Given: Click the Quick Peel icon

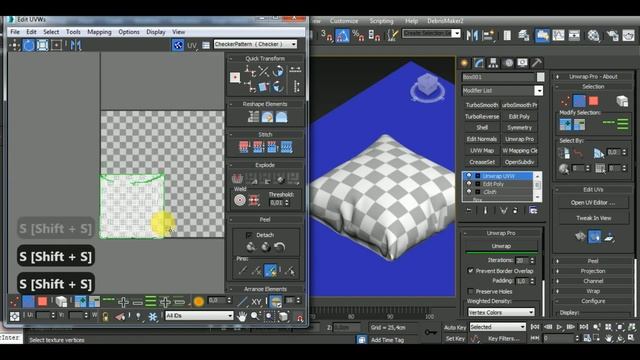Looking at the screenshot, I should pyautogui.click(x=251, y=247).
